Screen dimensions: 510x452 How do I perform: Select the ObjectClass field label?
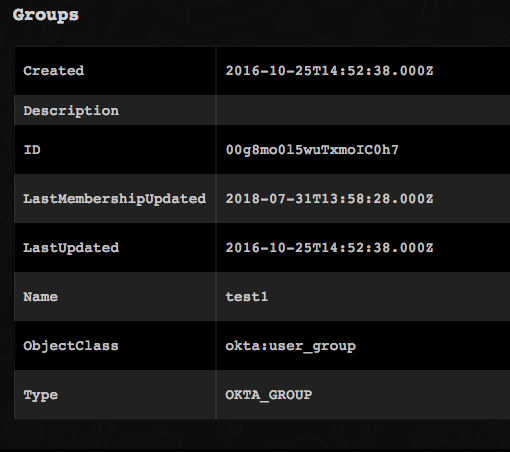point(71,346)
